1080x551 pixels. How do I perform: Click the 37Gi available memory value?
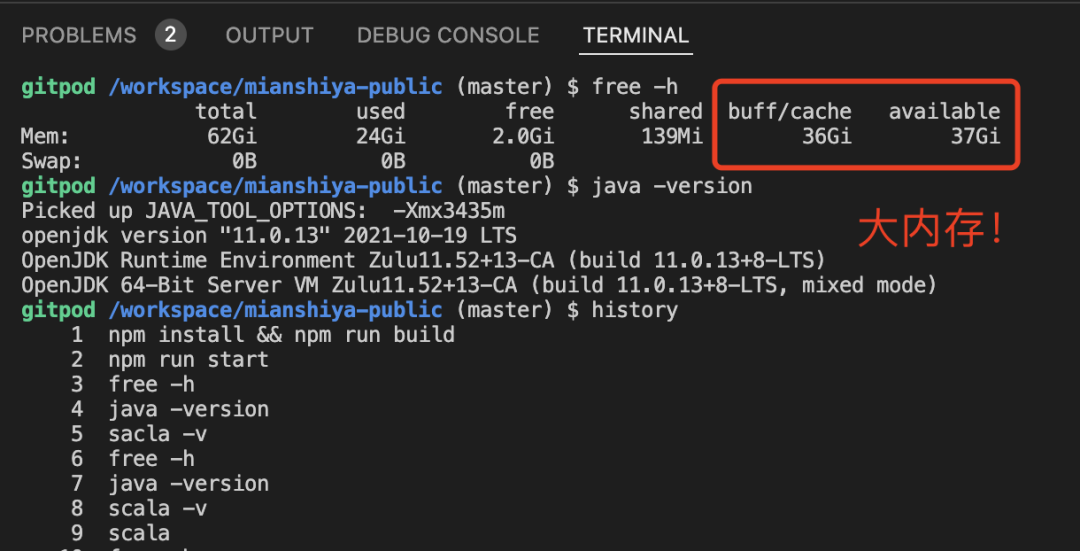[x=975, y=136]
